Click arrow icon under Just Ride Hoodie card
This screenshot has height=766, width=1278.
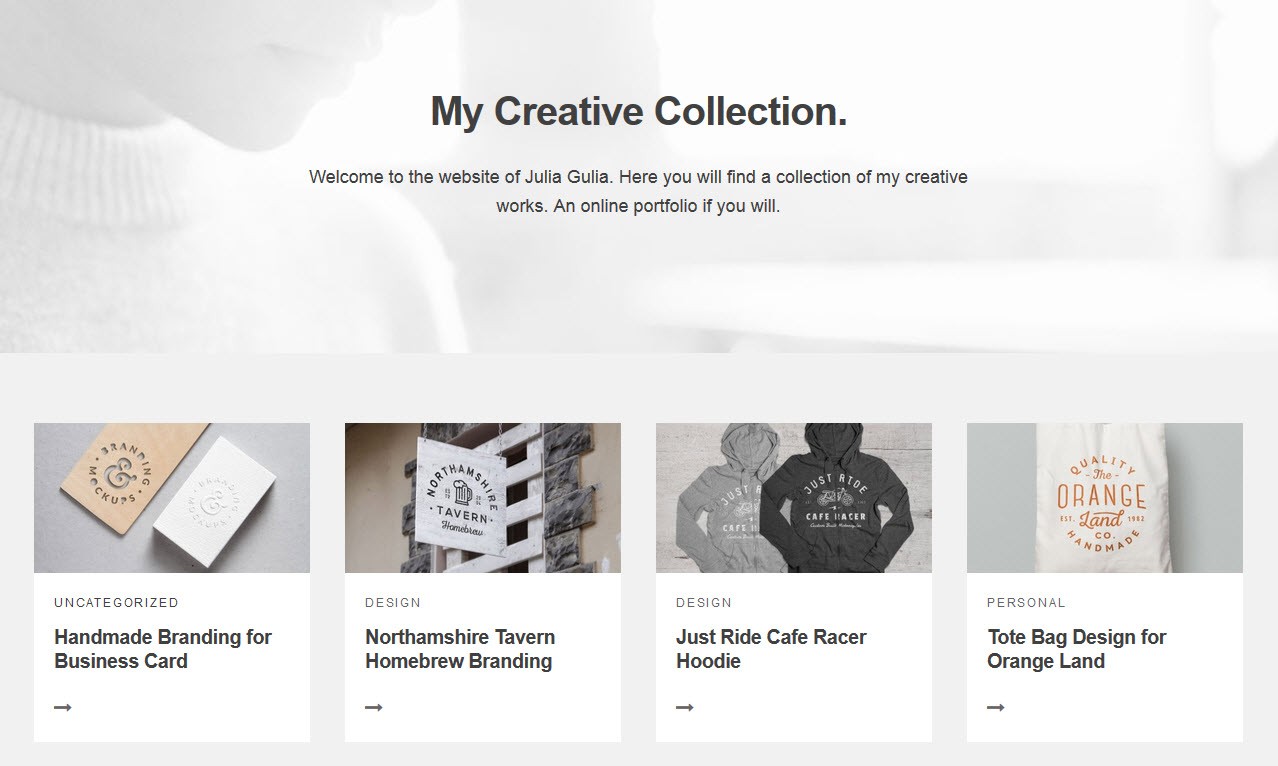pyautogui.click(x=685, y=707)
